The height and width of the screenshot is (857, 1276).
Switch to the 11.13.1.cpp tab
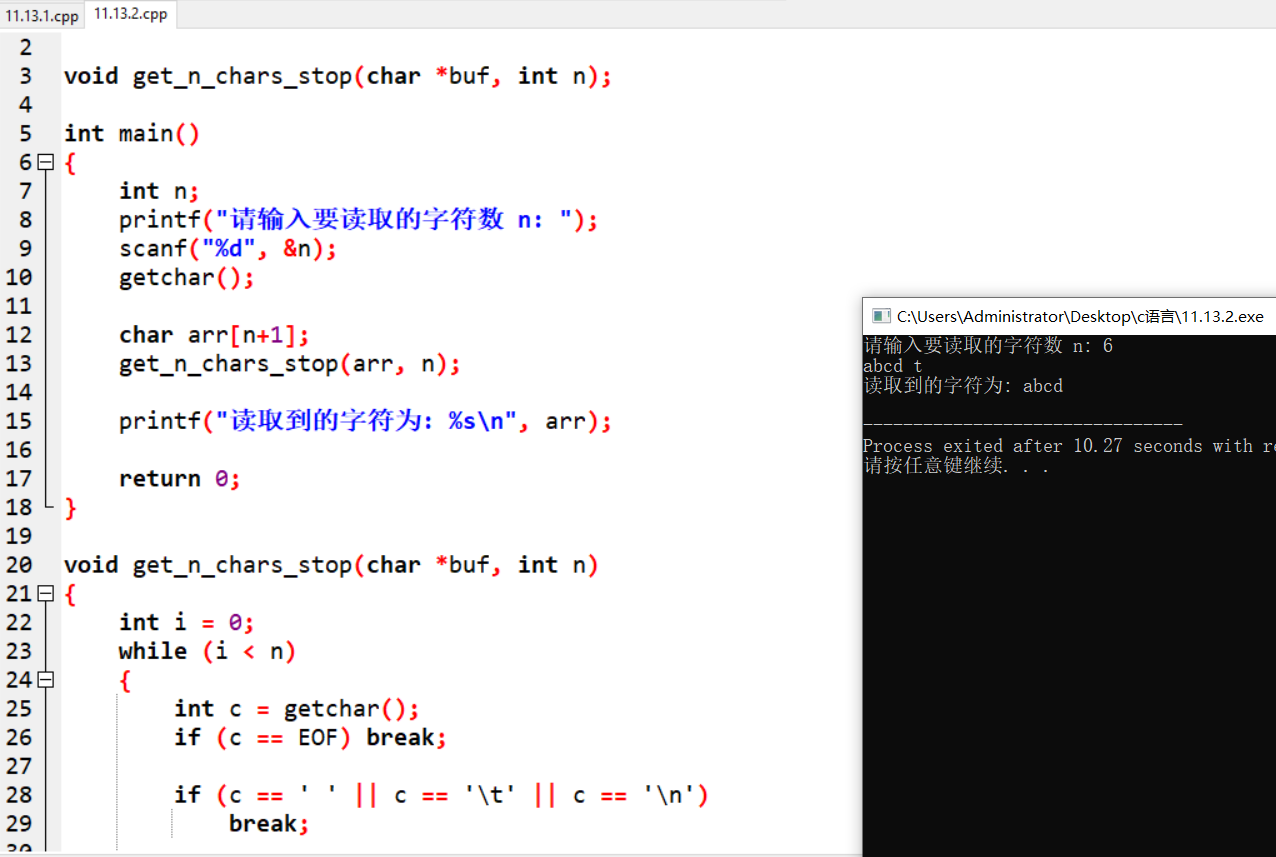[x=42, y=15]
